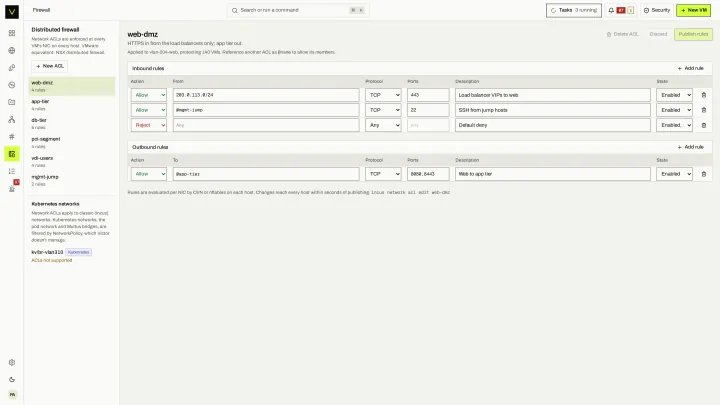Edit the From field 203.0.113.0/24

[266, 95]
